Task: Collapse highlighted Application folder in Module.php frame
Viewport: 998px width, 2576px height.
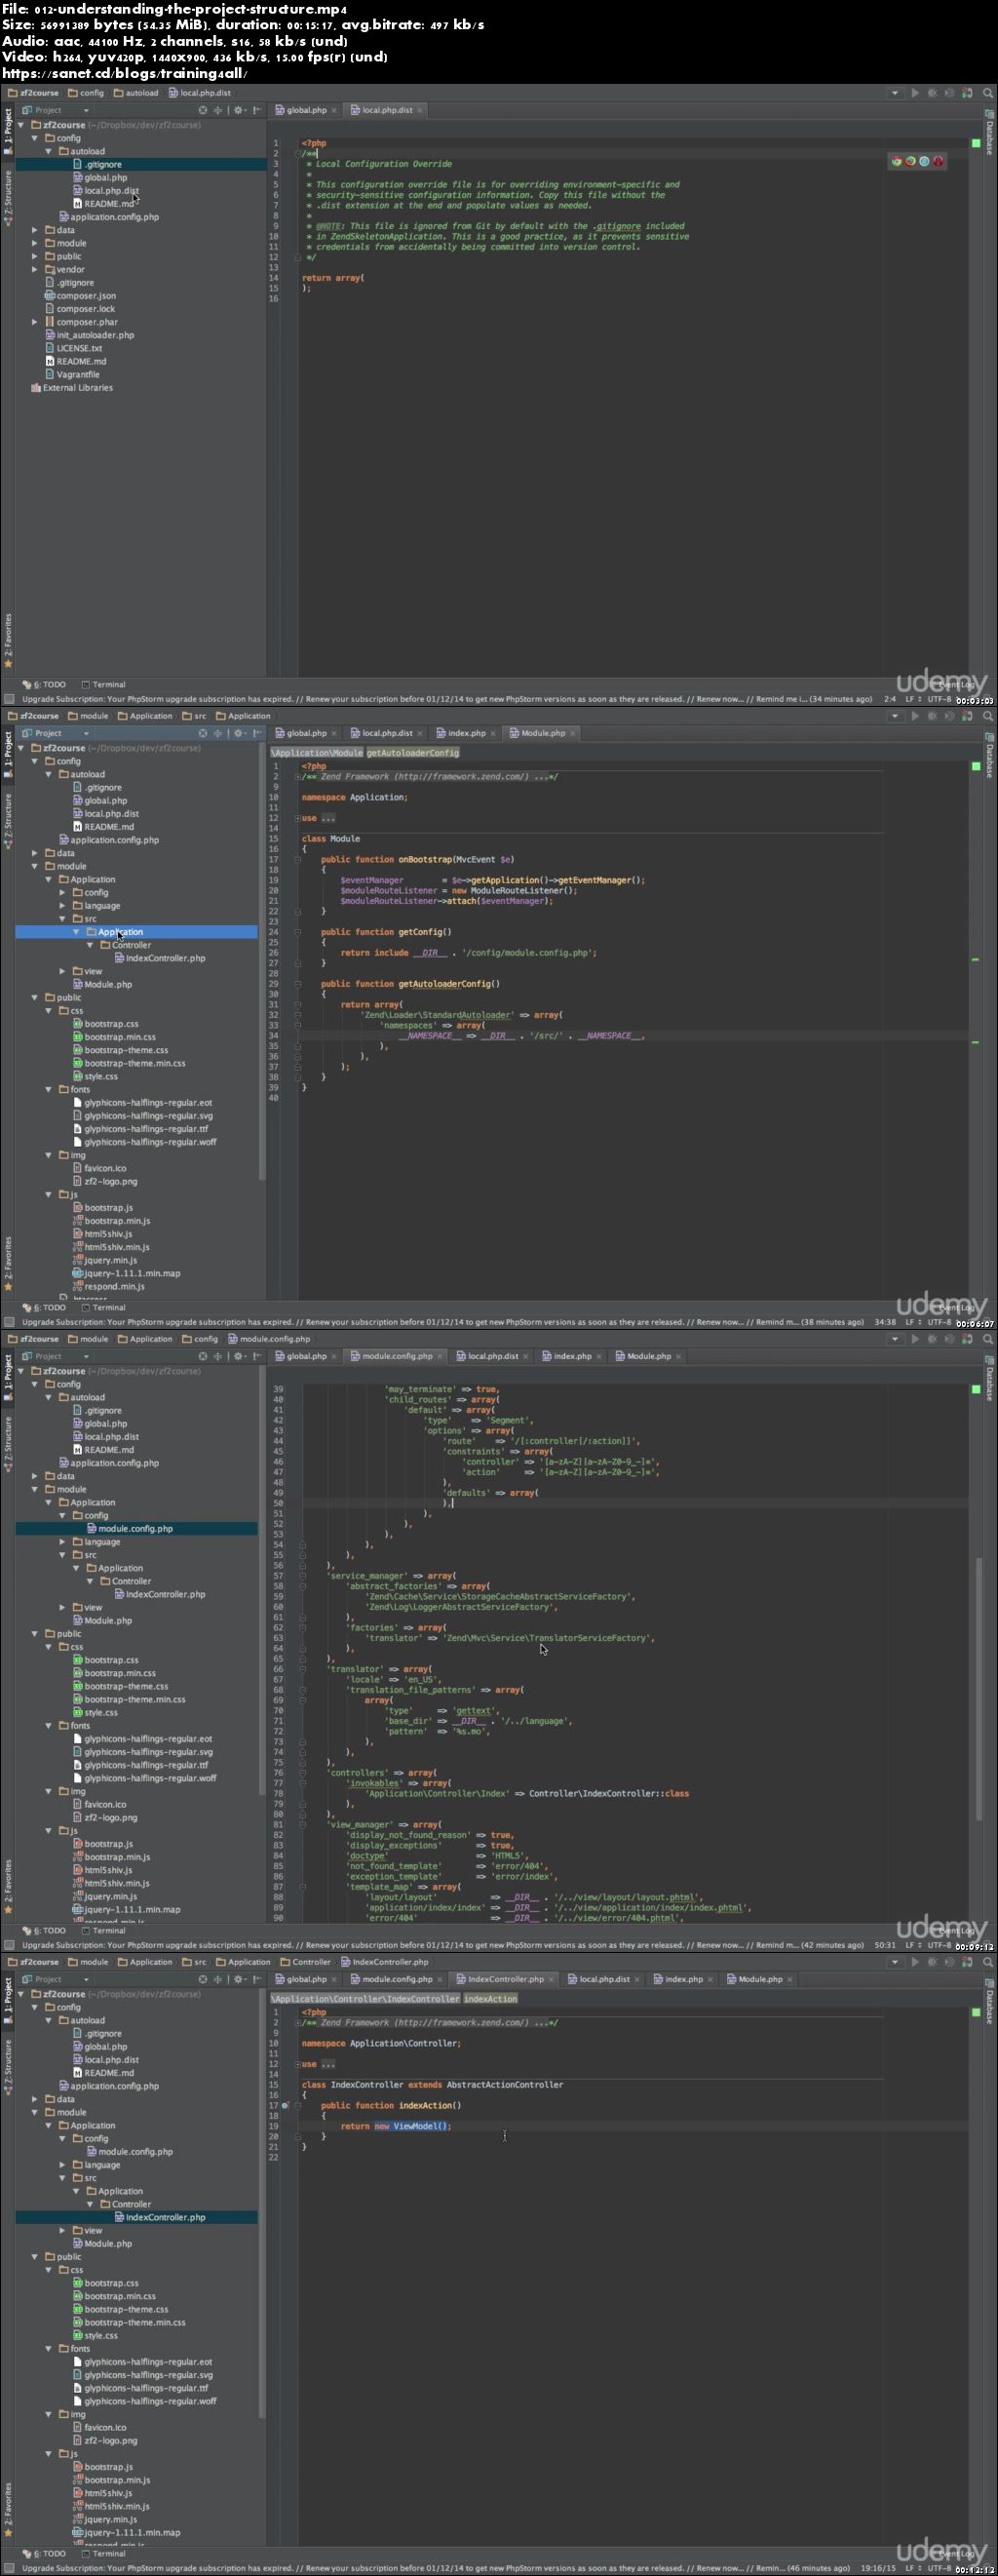Action: coord(77,932)
